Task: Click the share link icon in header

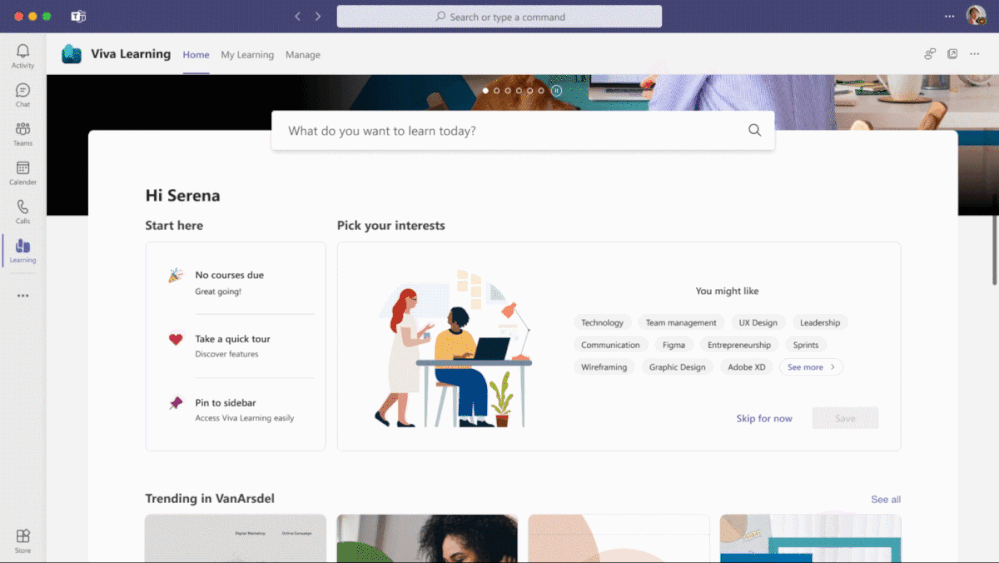Action: click(930, 54)
